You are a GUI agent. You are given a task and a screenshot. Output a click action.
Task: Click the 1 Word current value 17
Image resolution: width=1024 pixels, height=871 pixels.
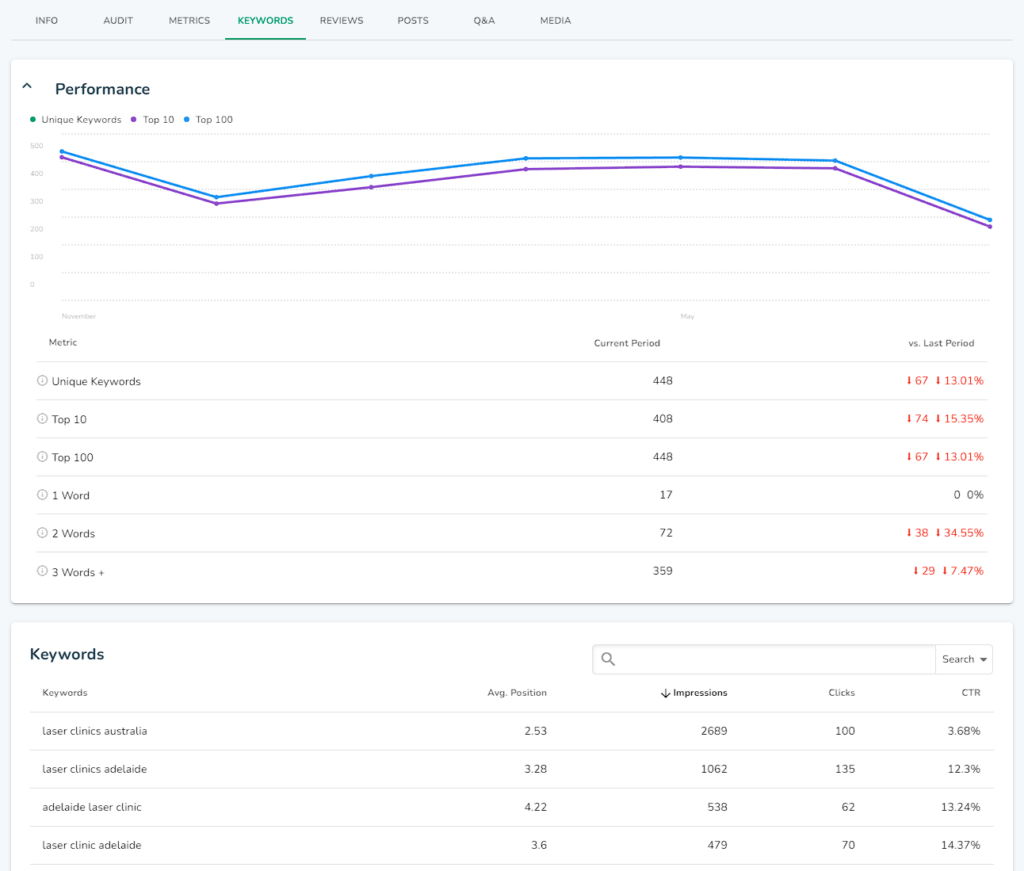[x=665, y=495]
